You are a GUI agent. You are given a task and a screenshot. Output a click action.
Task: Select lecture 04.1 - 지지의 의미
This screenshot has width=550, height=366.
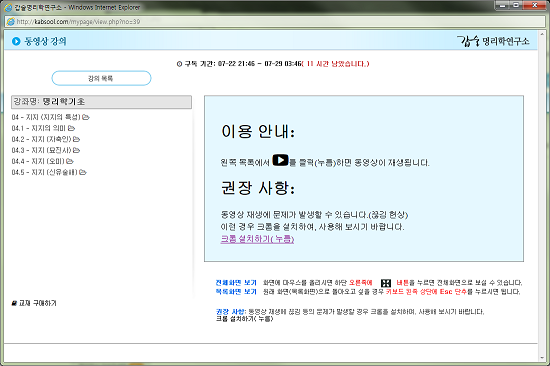pos(39,128)
